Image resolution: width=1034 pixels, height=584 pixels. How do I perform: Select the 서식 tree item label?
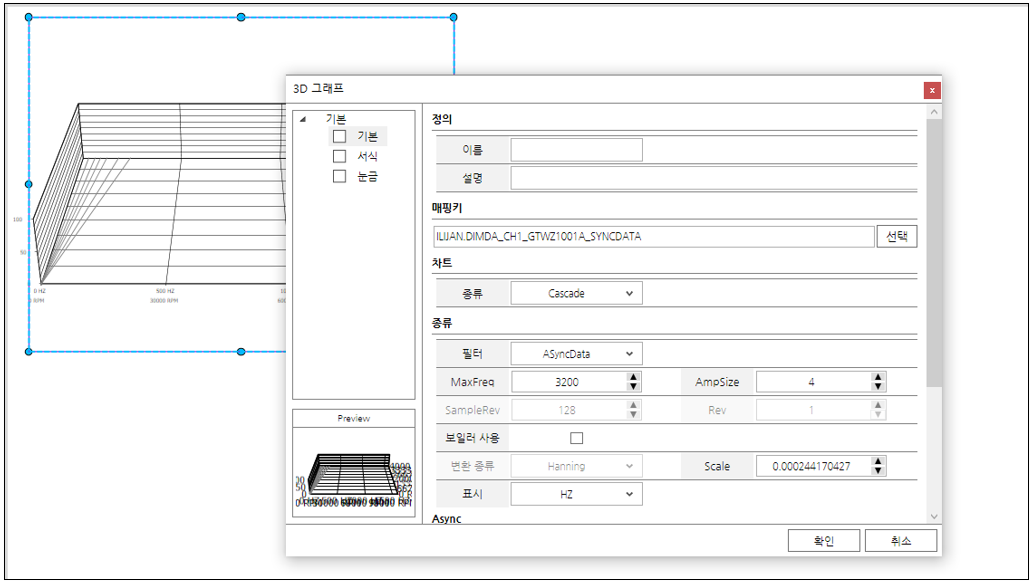[x=367, y=156]
